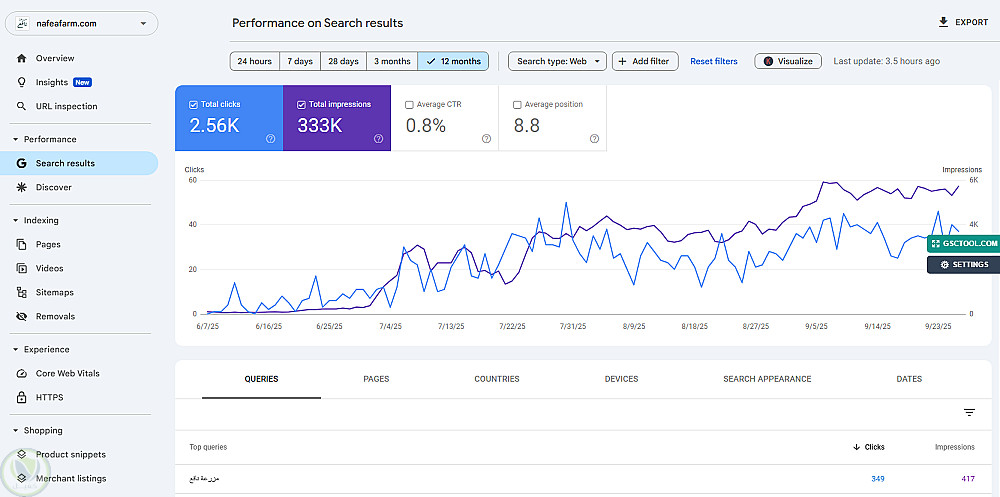Open Discover asterisk icon in sidebar
1000x497 pixels.
pyautogui.click(x=22, y=187)
